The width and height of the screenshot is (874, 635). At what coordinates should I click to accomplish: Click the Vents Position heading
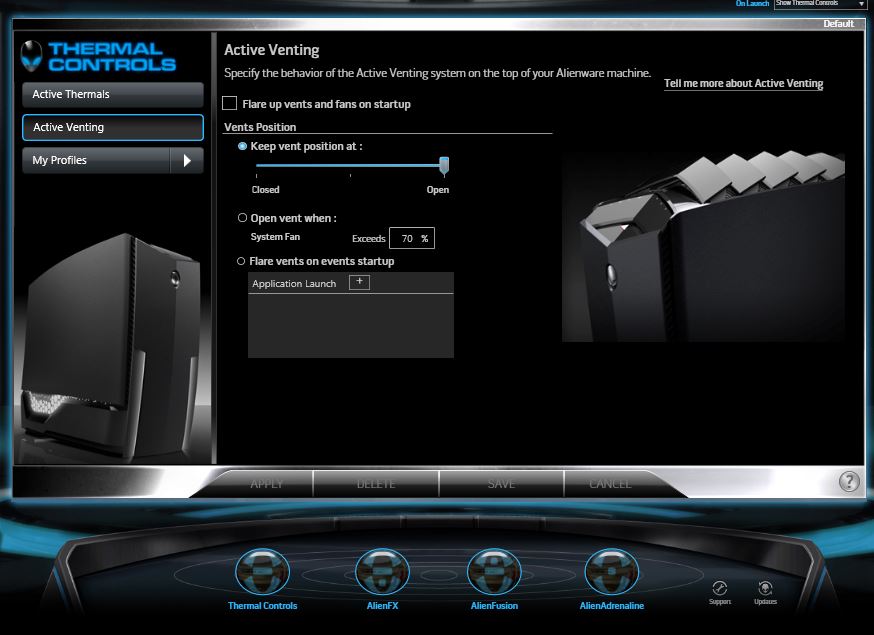(x=260, y=127)
